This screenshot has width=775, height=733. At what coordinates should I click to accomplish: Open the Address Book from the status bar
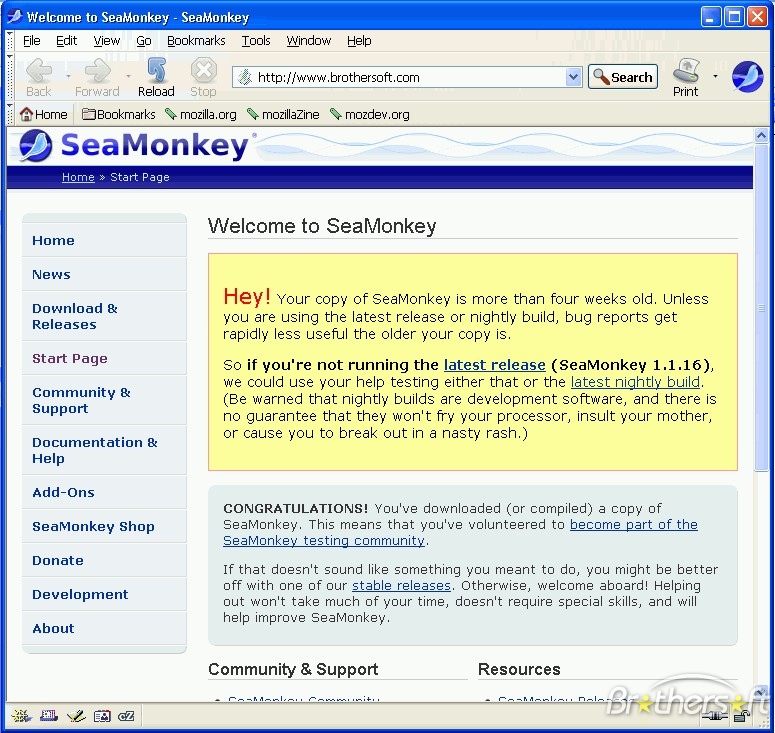click(102, 715)
